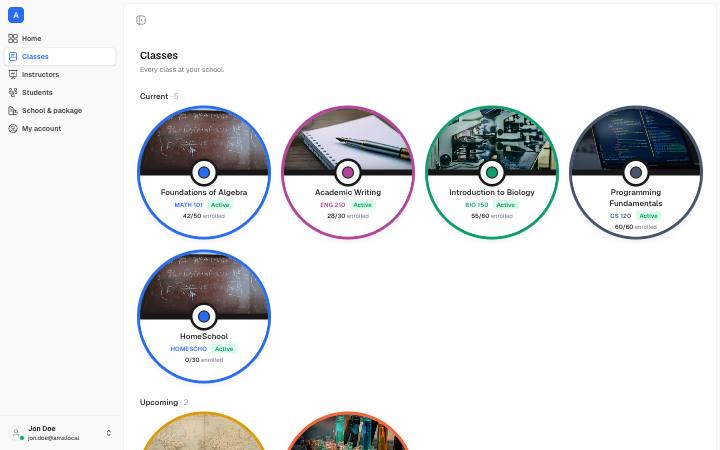
Task: Click the Current section heading
Action: [154, 96]
